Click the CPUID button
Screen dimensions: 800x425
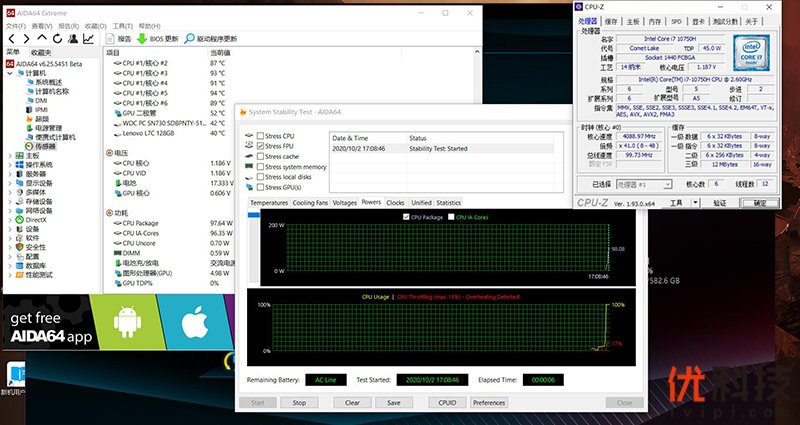point(447,403)
